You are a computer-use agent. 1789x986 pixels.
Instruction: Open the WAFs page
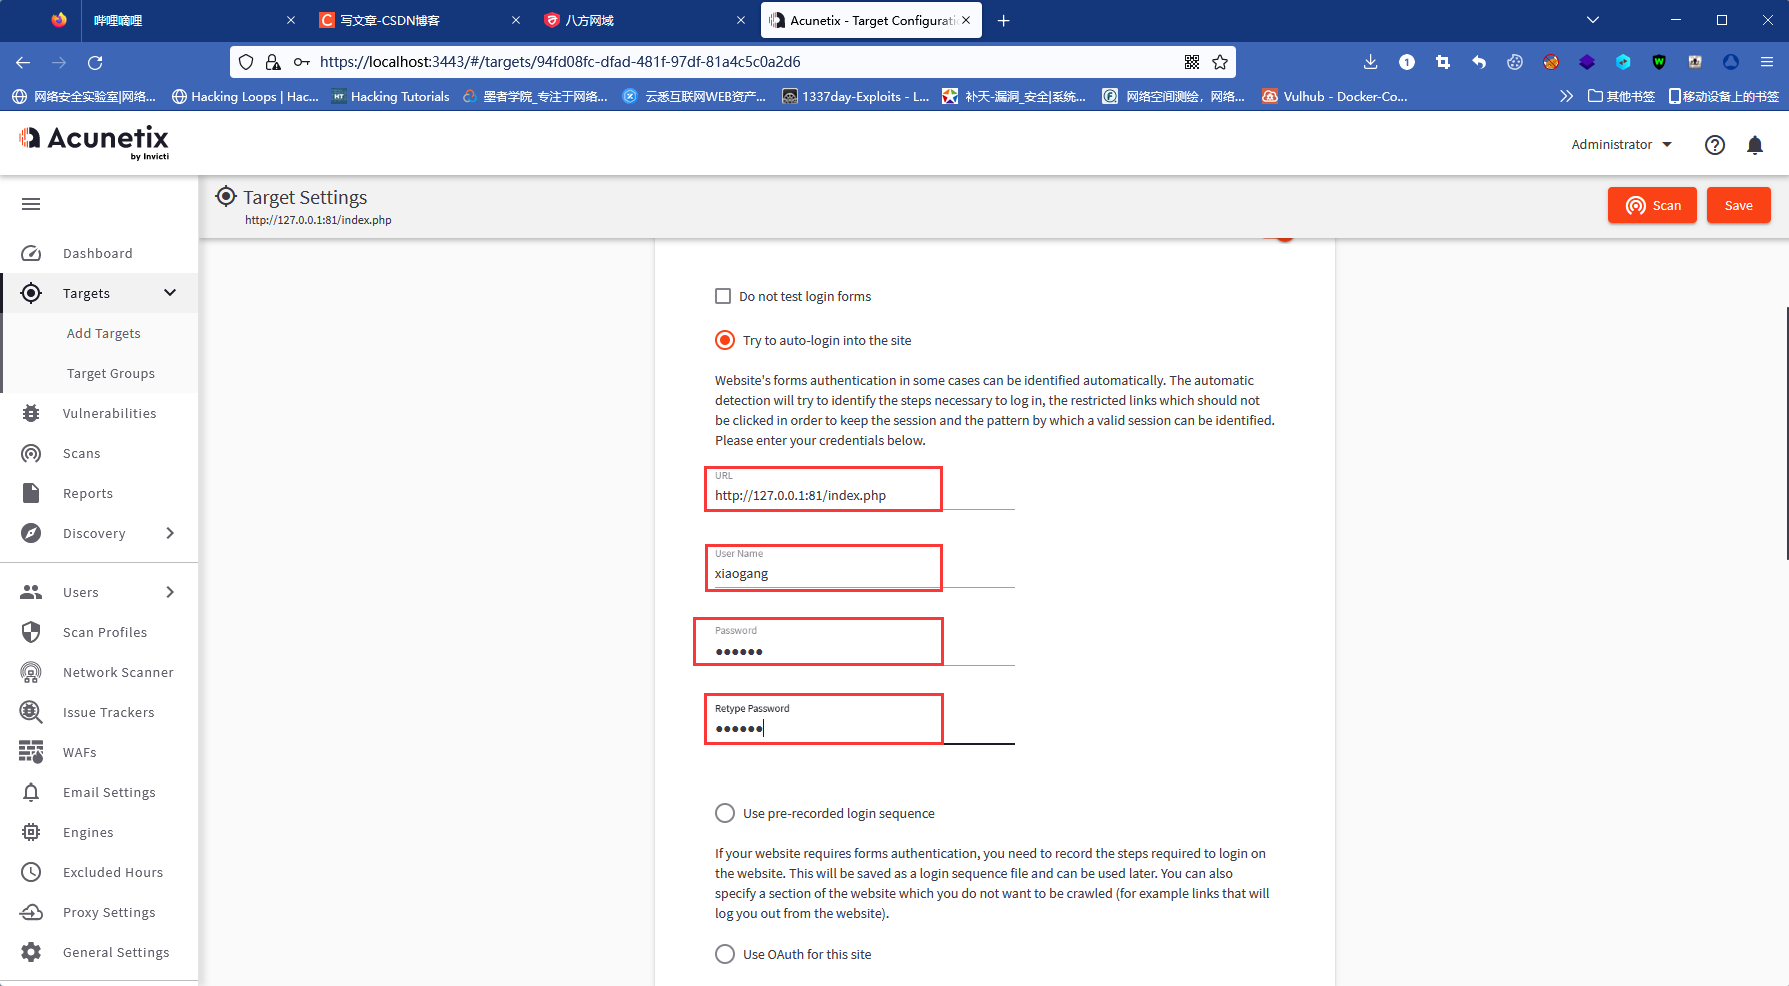[79, 752]
